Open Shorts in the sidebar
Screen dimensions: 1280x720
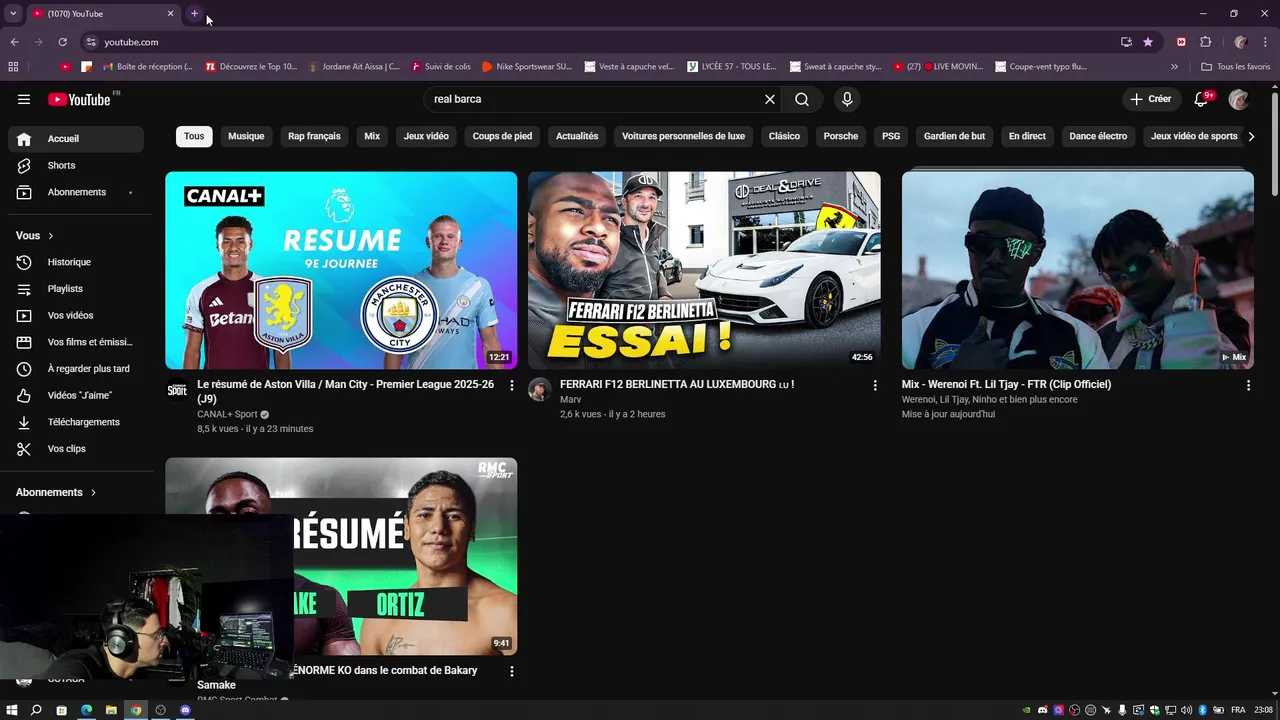pyautogui.click(x=76, y=165)
